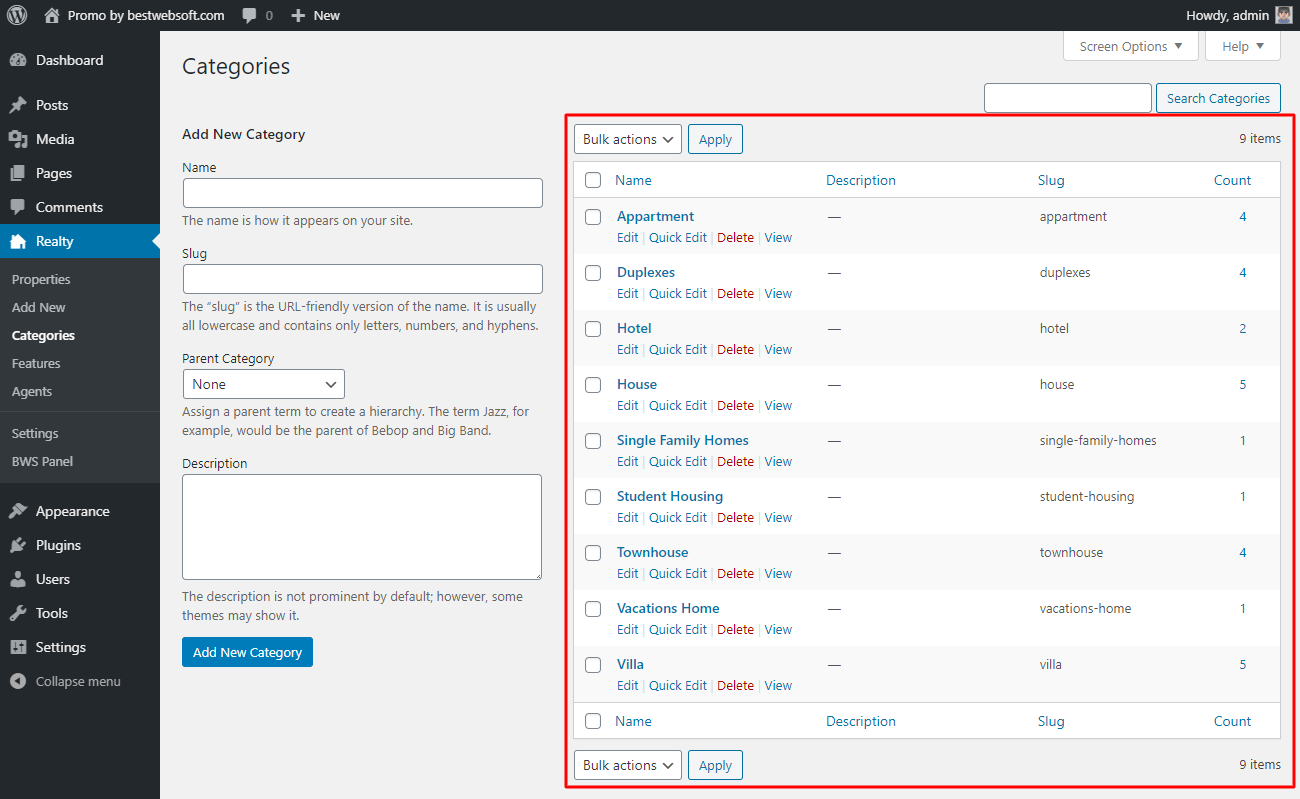
Task: Click the Pages icon in sidebar
Action: click(x=18, y=173)
